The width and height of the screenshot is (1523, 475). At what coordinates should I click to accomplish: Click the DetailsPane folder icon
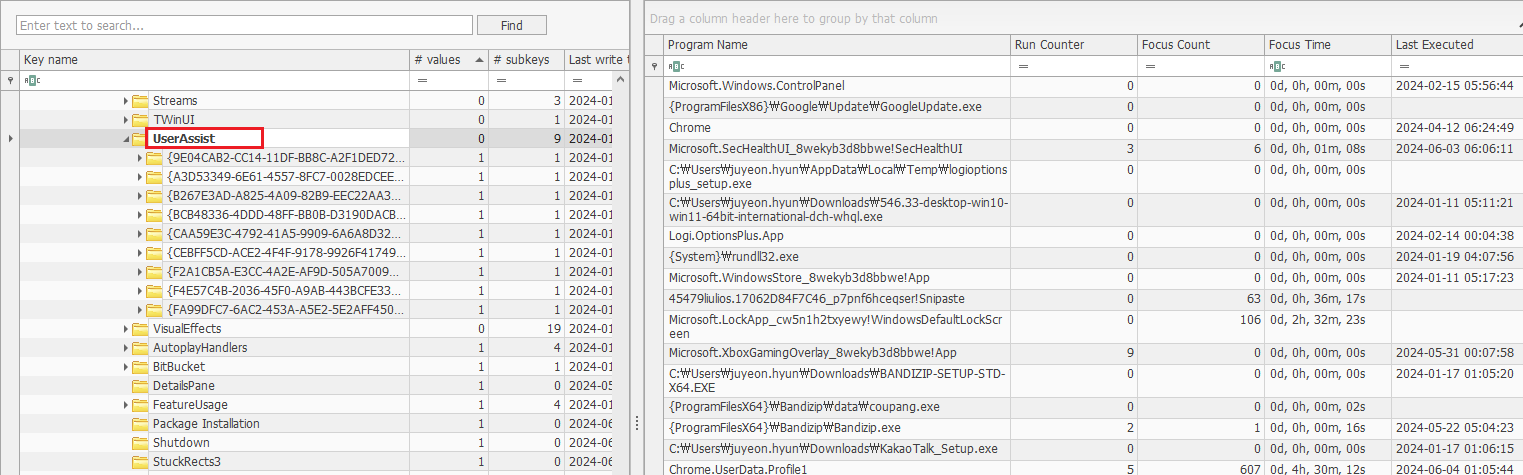point(140,385)
